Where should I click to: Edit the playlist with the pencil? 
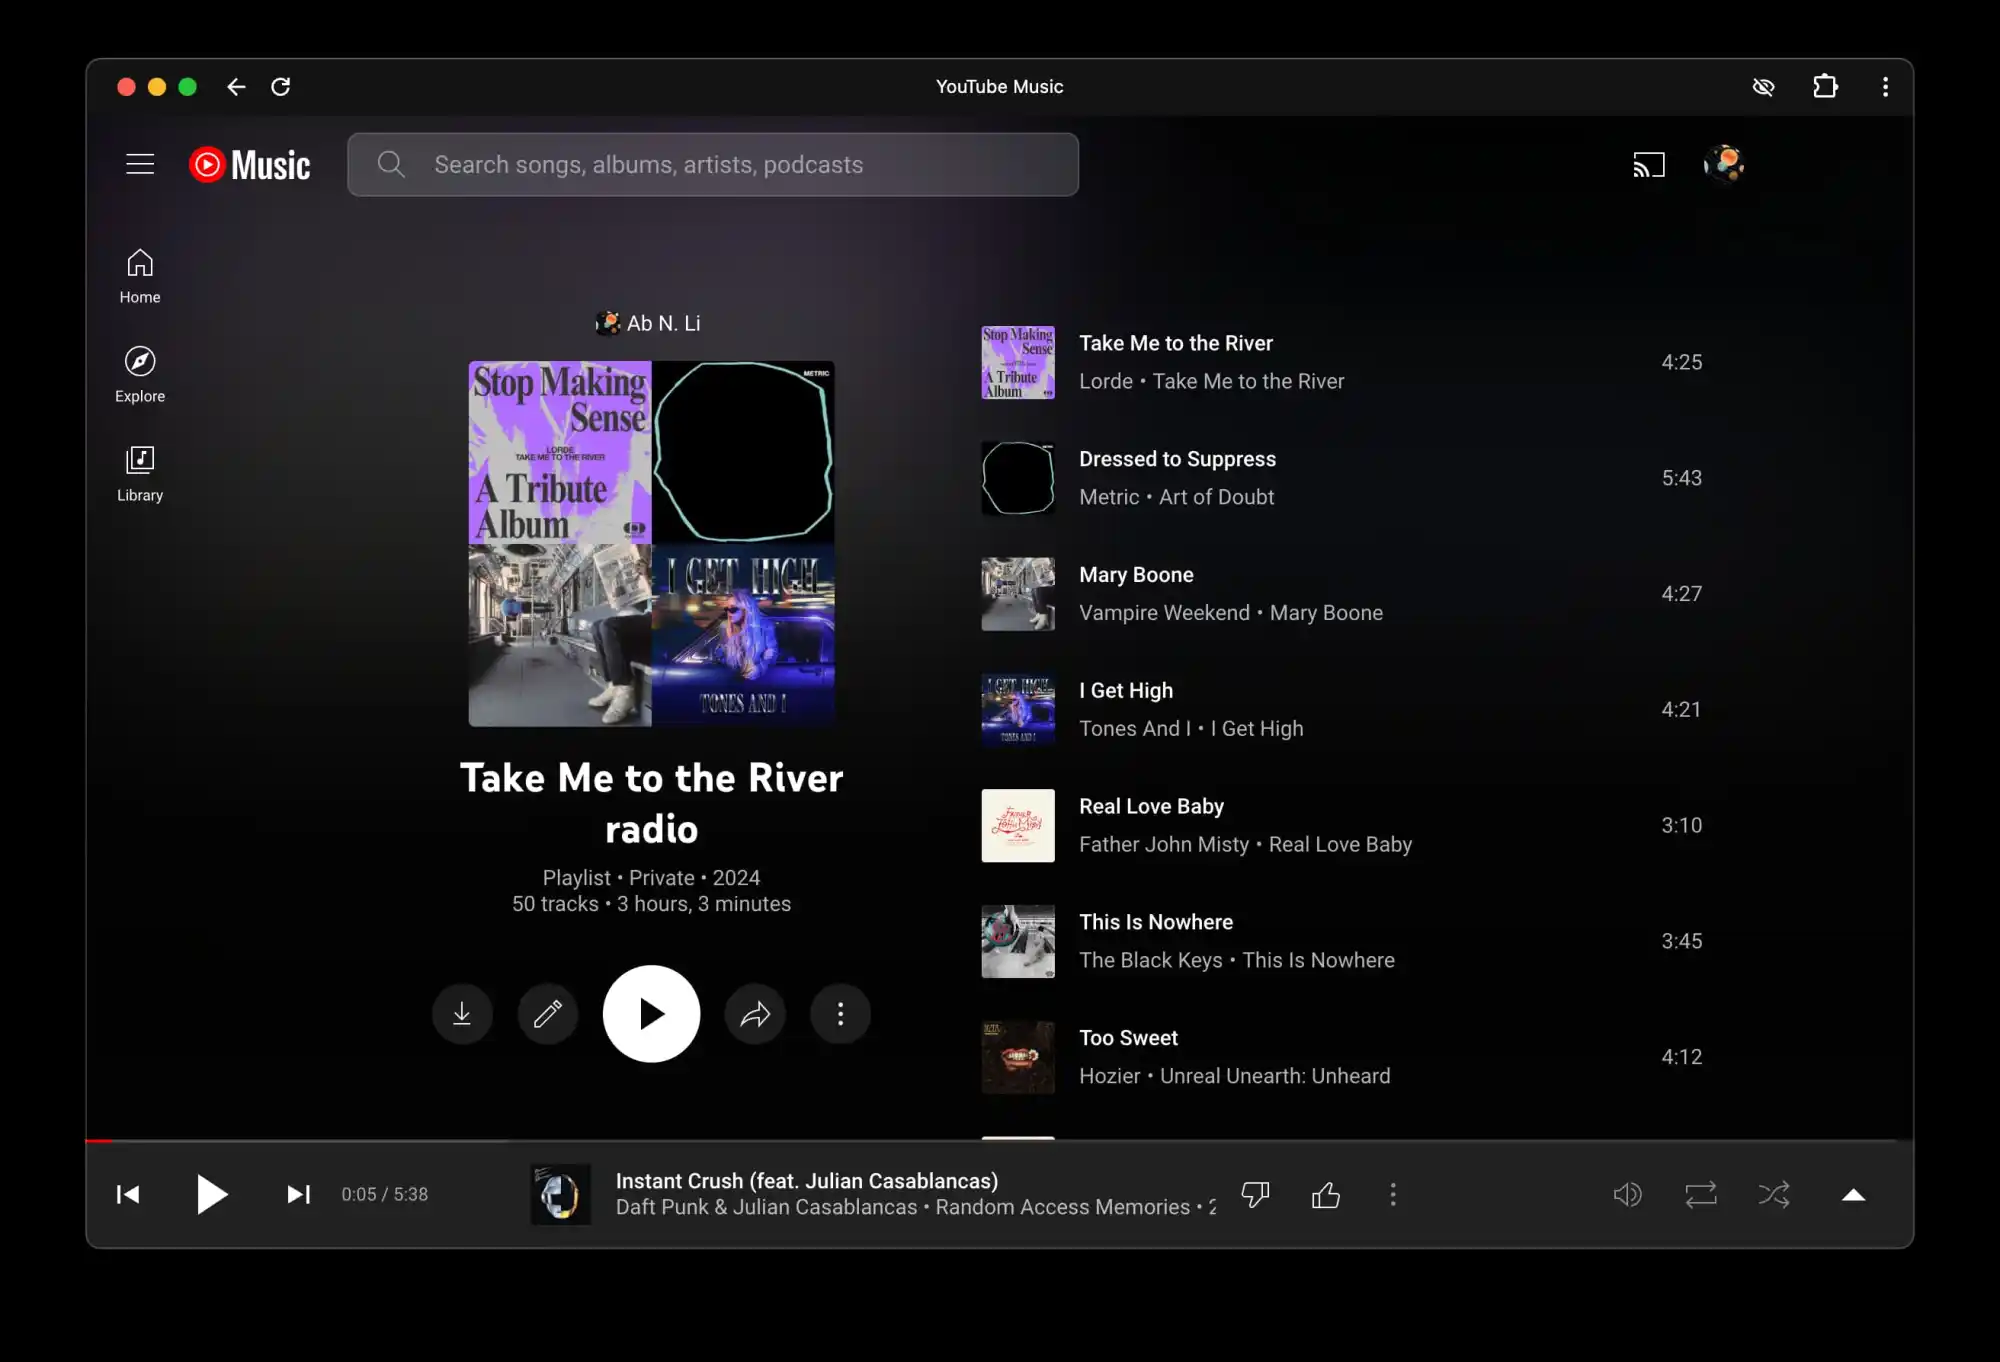click(548, 1014)
